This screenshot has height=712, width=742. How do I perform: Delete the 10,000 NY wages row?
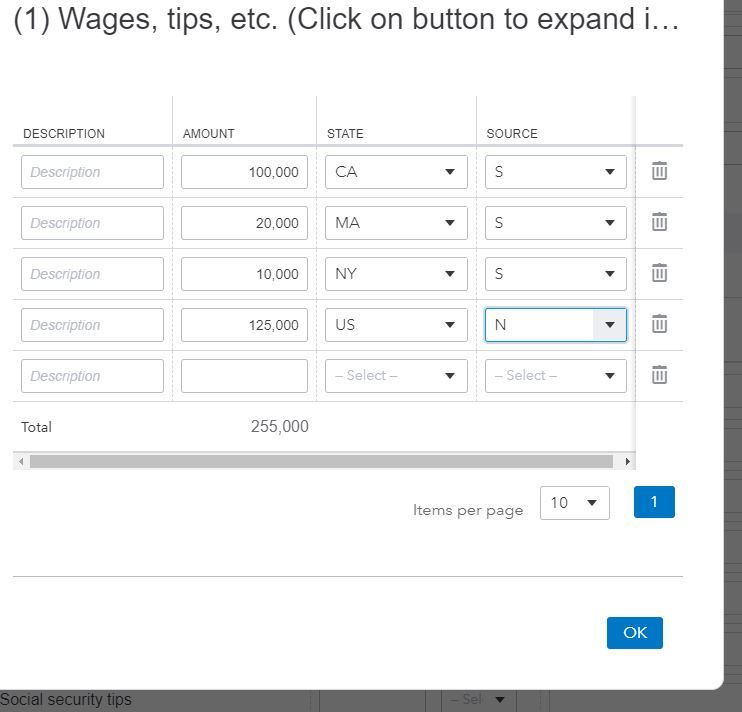(x=659, y=274)
